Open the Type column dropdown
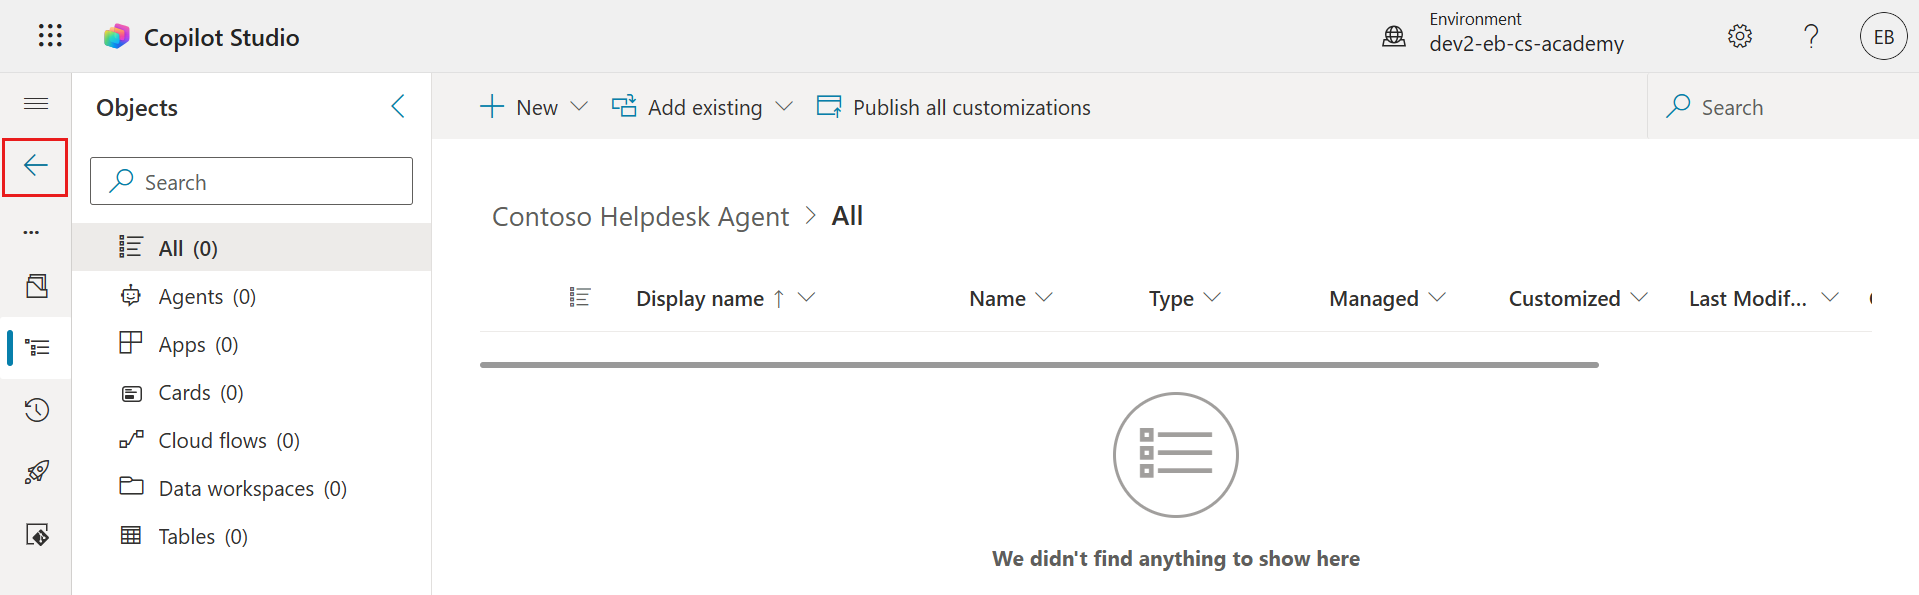Image resolution: width=1919 pixels, height=595 pixels. coord(1212,297)
